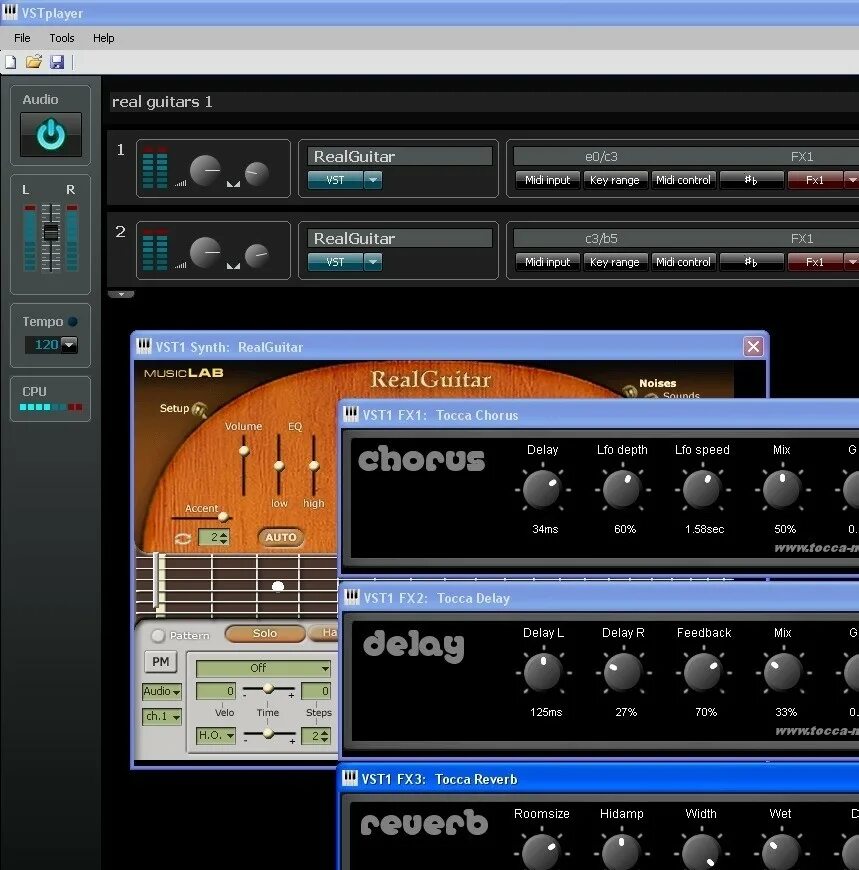Click the RealGuitar Setup wrench icon
Image resolution: width=859 pixels, height=870 pixels.
click(x=200, y=410)
